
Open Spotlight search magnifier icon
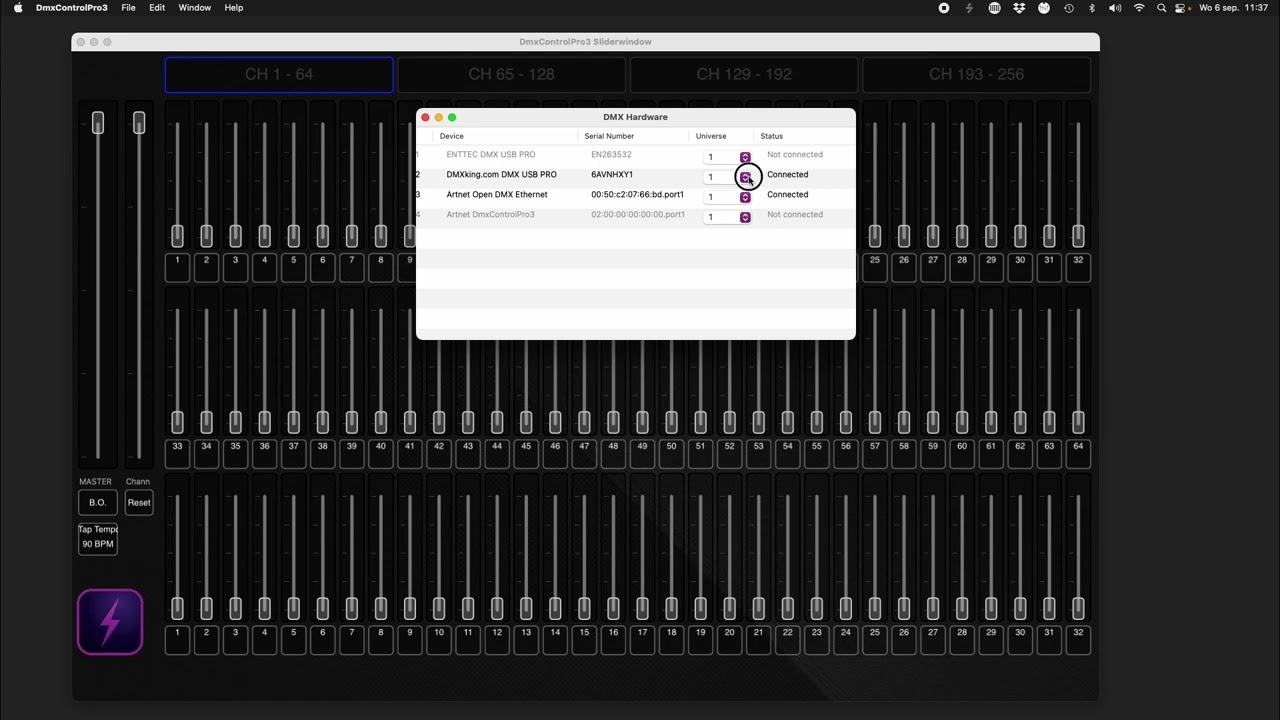coord(1162,8)
